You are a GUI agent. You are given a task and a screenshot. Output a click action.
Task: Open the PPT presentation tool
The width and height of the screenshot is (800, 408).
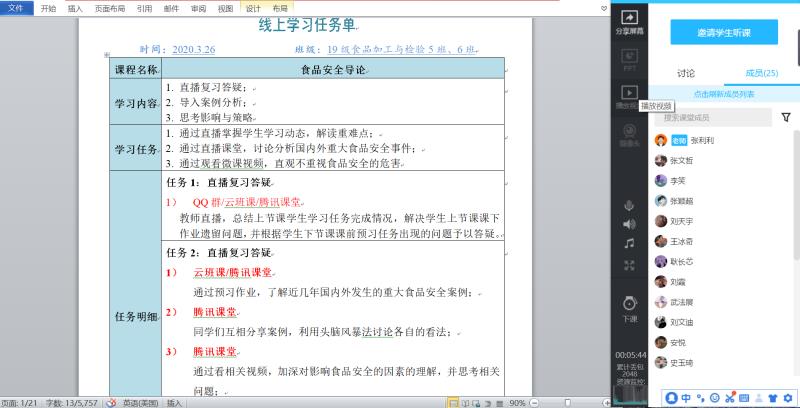[x=629, y=59]
